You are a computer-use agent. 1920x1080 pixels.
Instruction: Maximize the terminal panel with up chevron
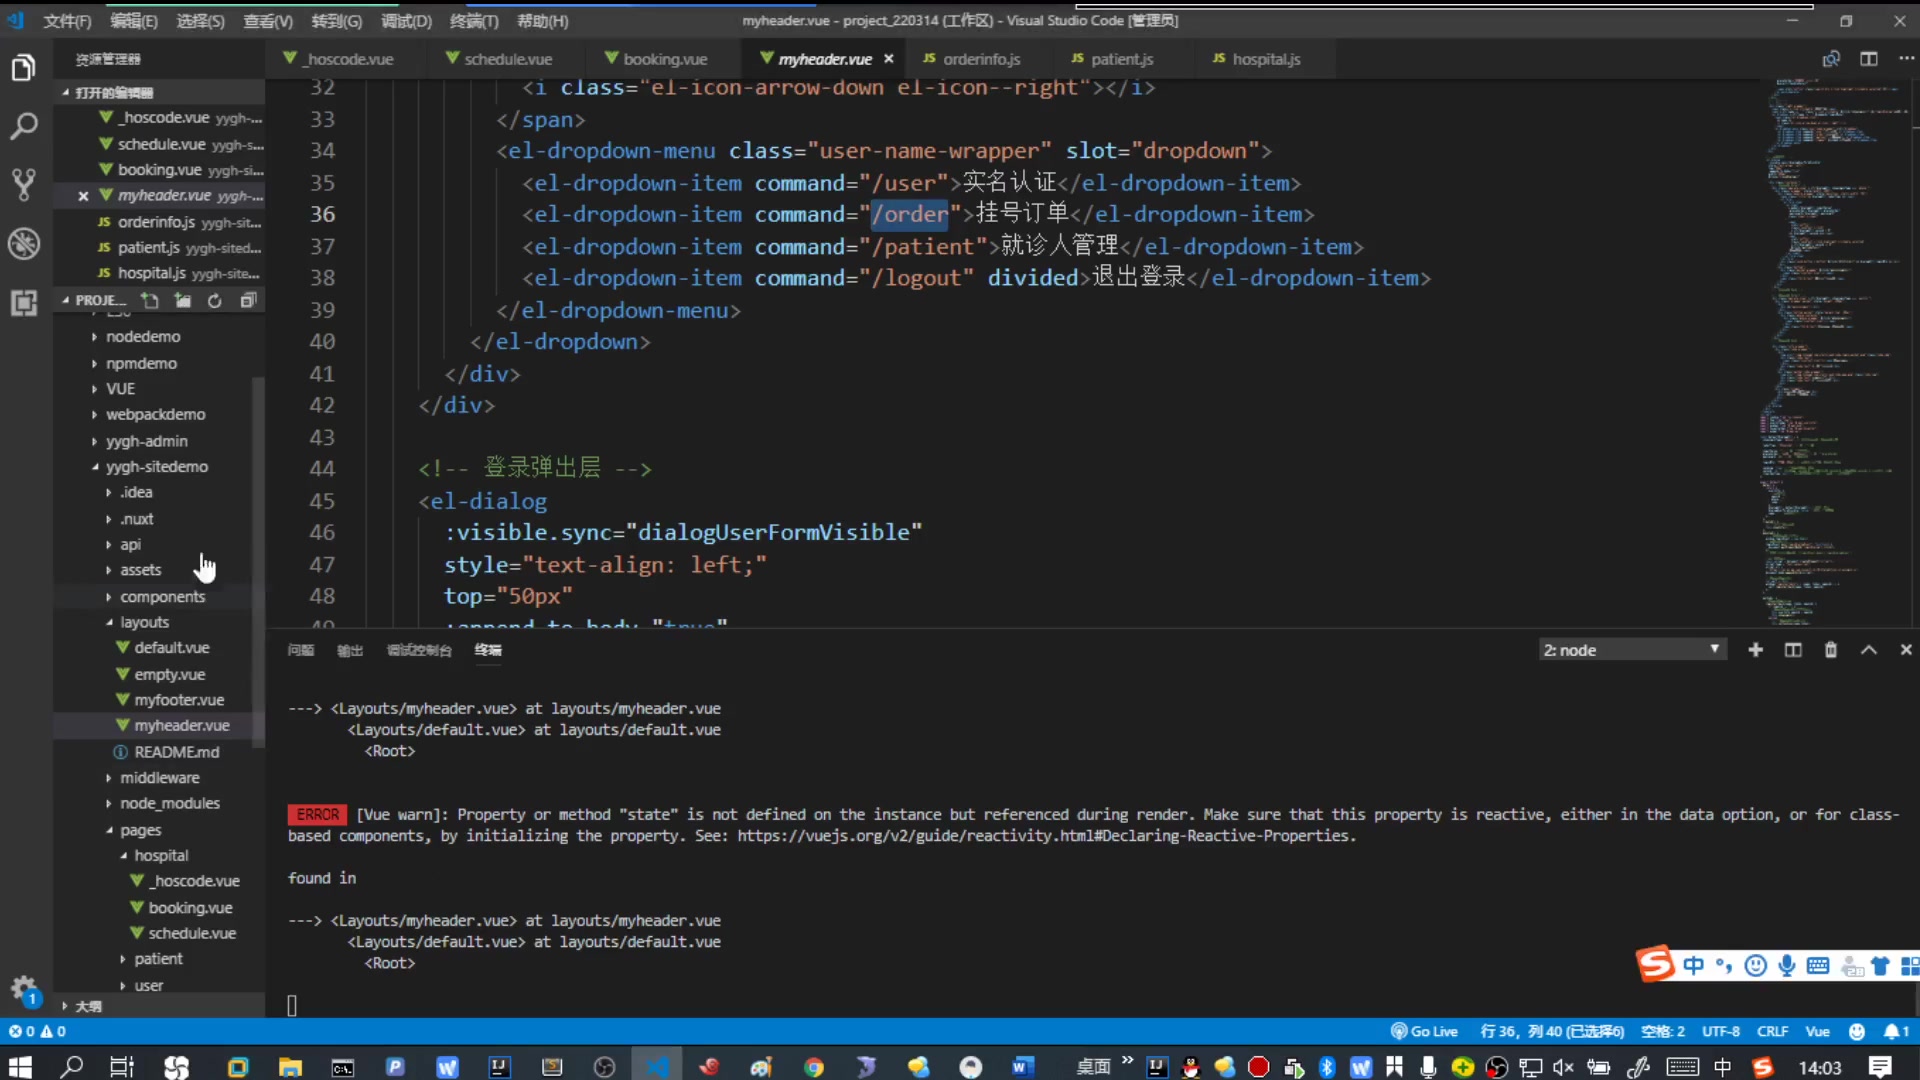[1868, 650]
